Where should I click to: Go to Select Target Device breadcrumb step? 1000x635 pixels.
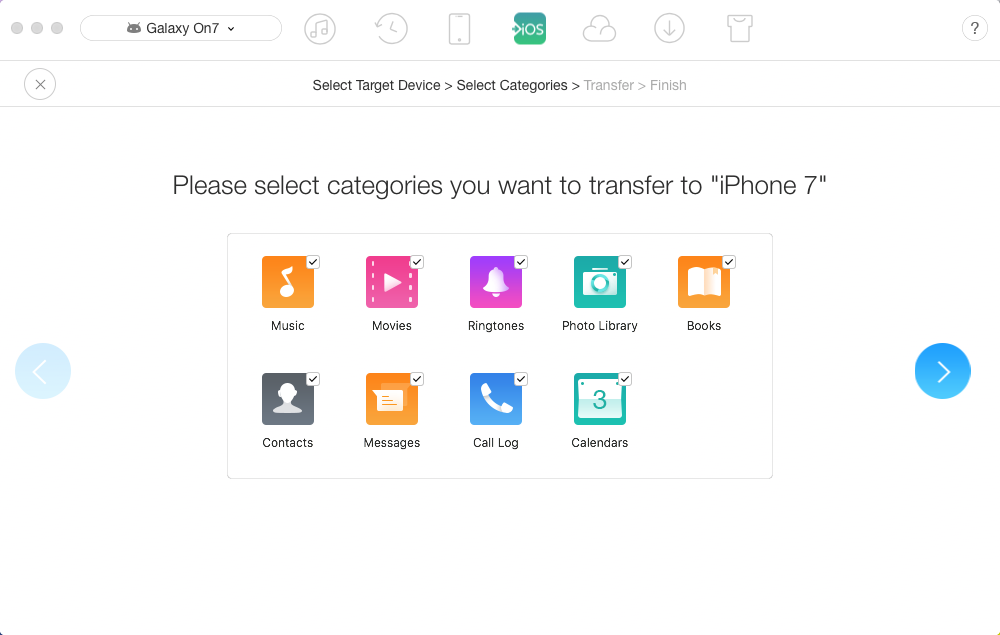(376, 85)
